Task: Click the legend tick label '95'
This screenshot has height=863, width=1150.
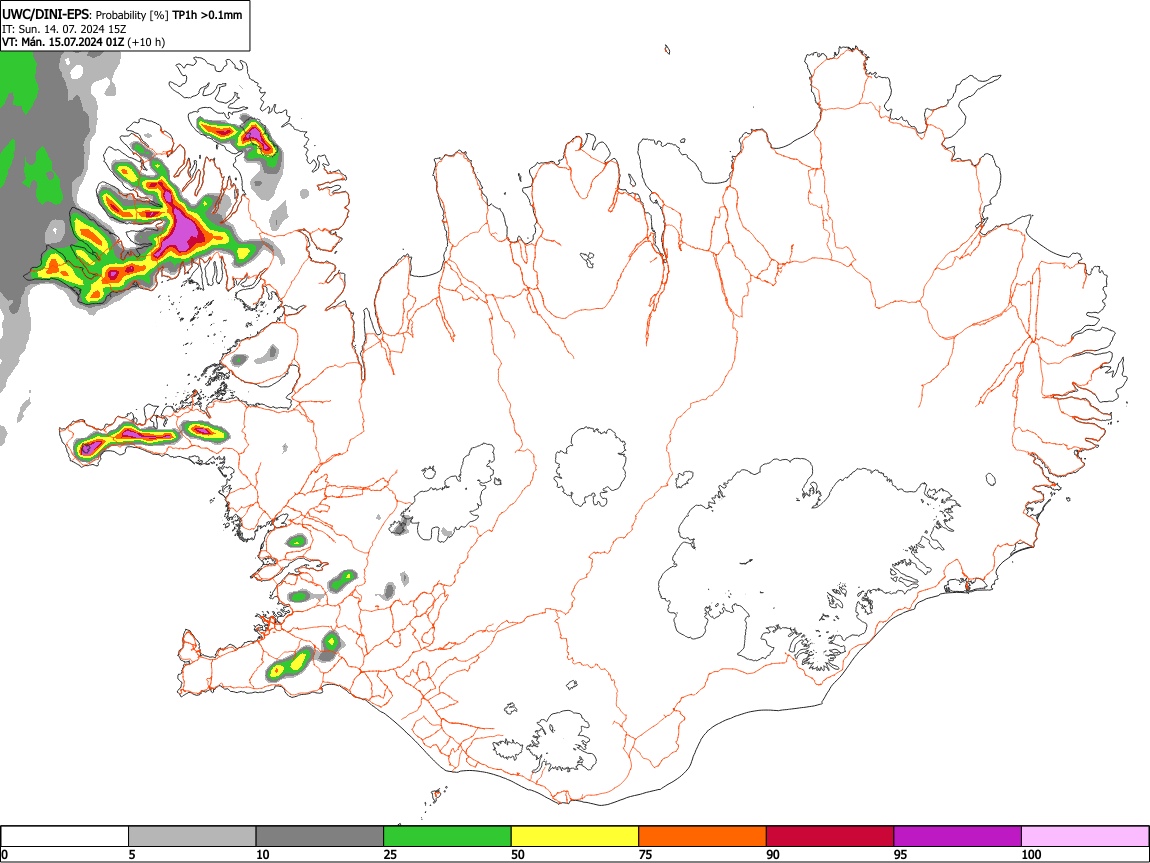Action: tap(901, 854)
